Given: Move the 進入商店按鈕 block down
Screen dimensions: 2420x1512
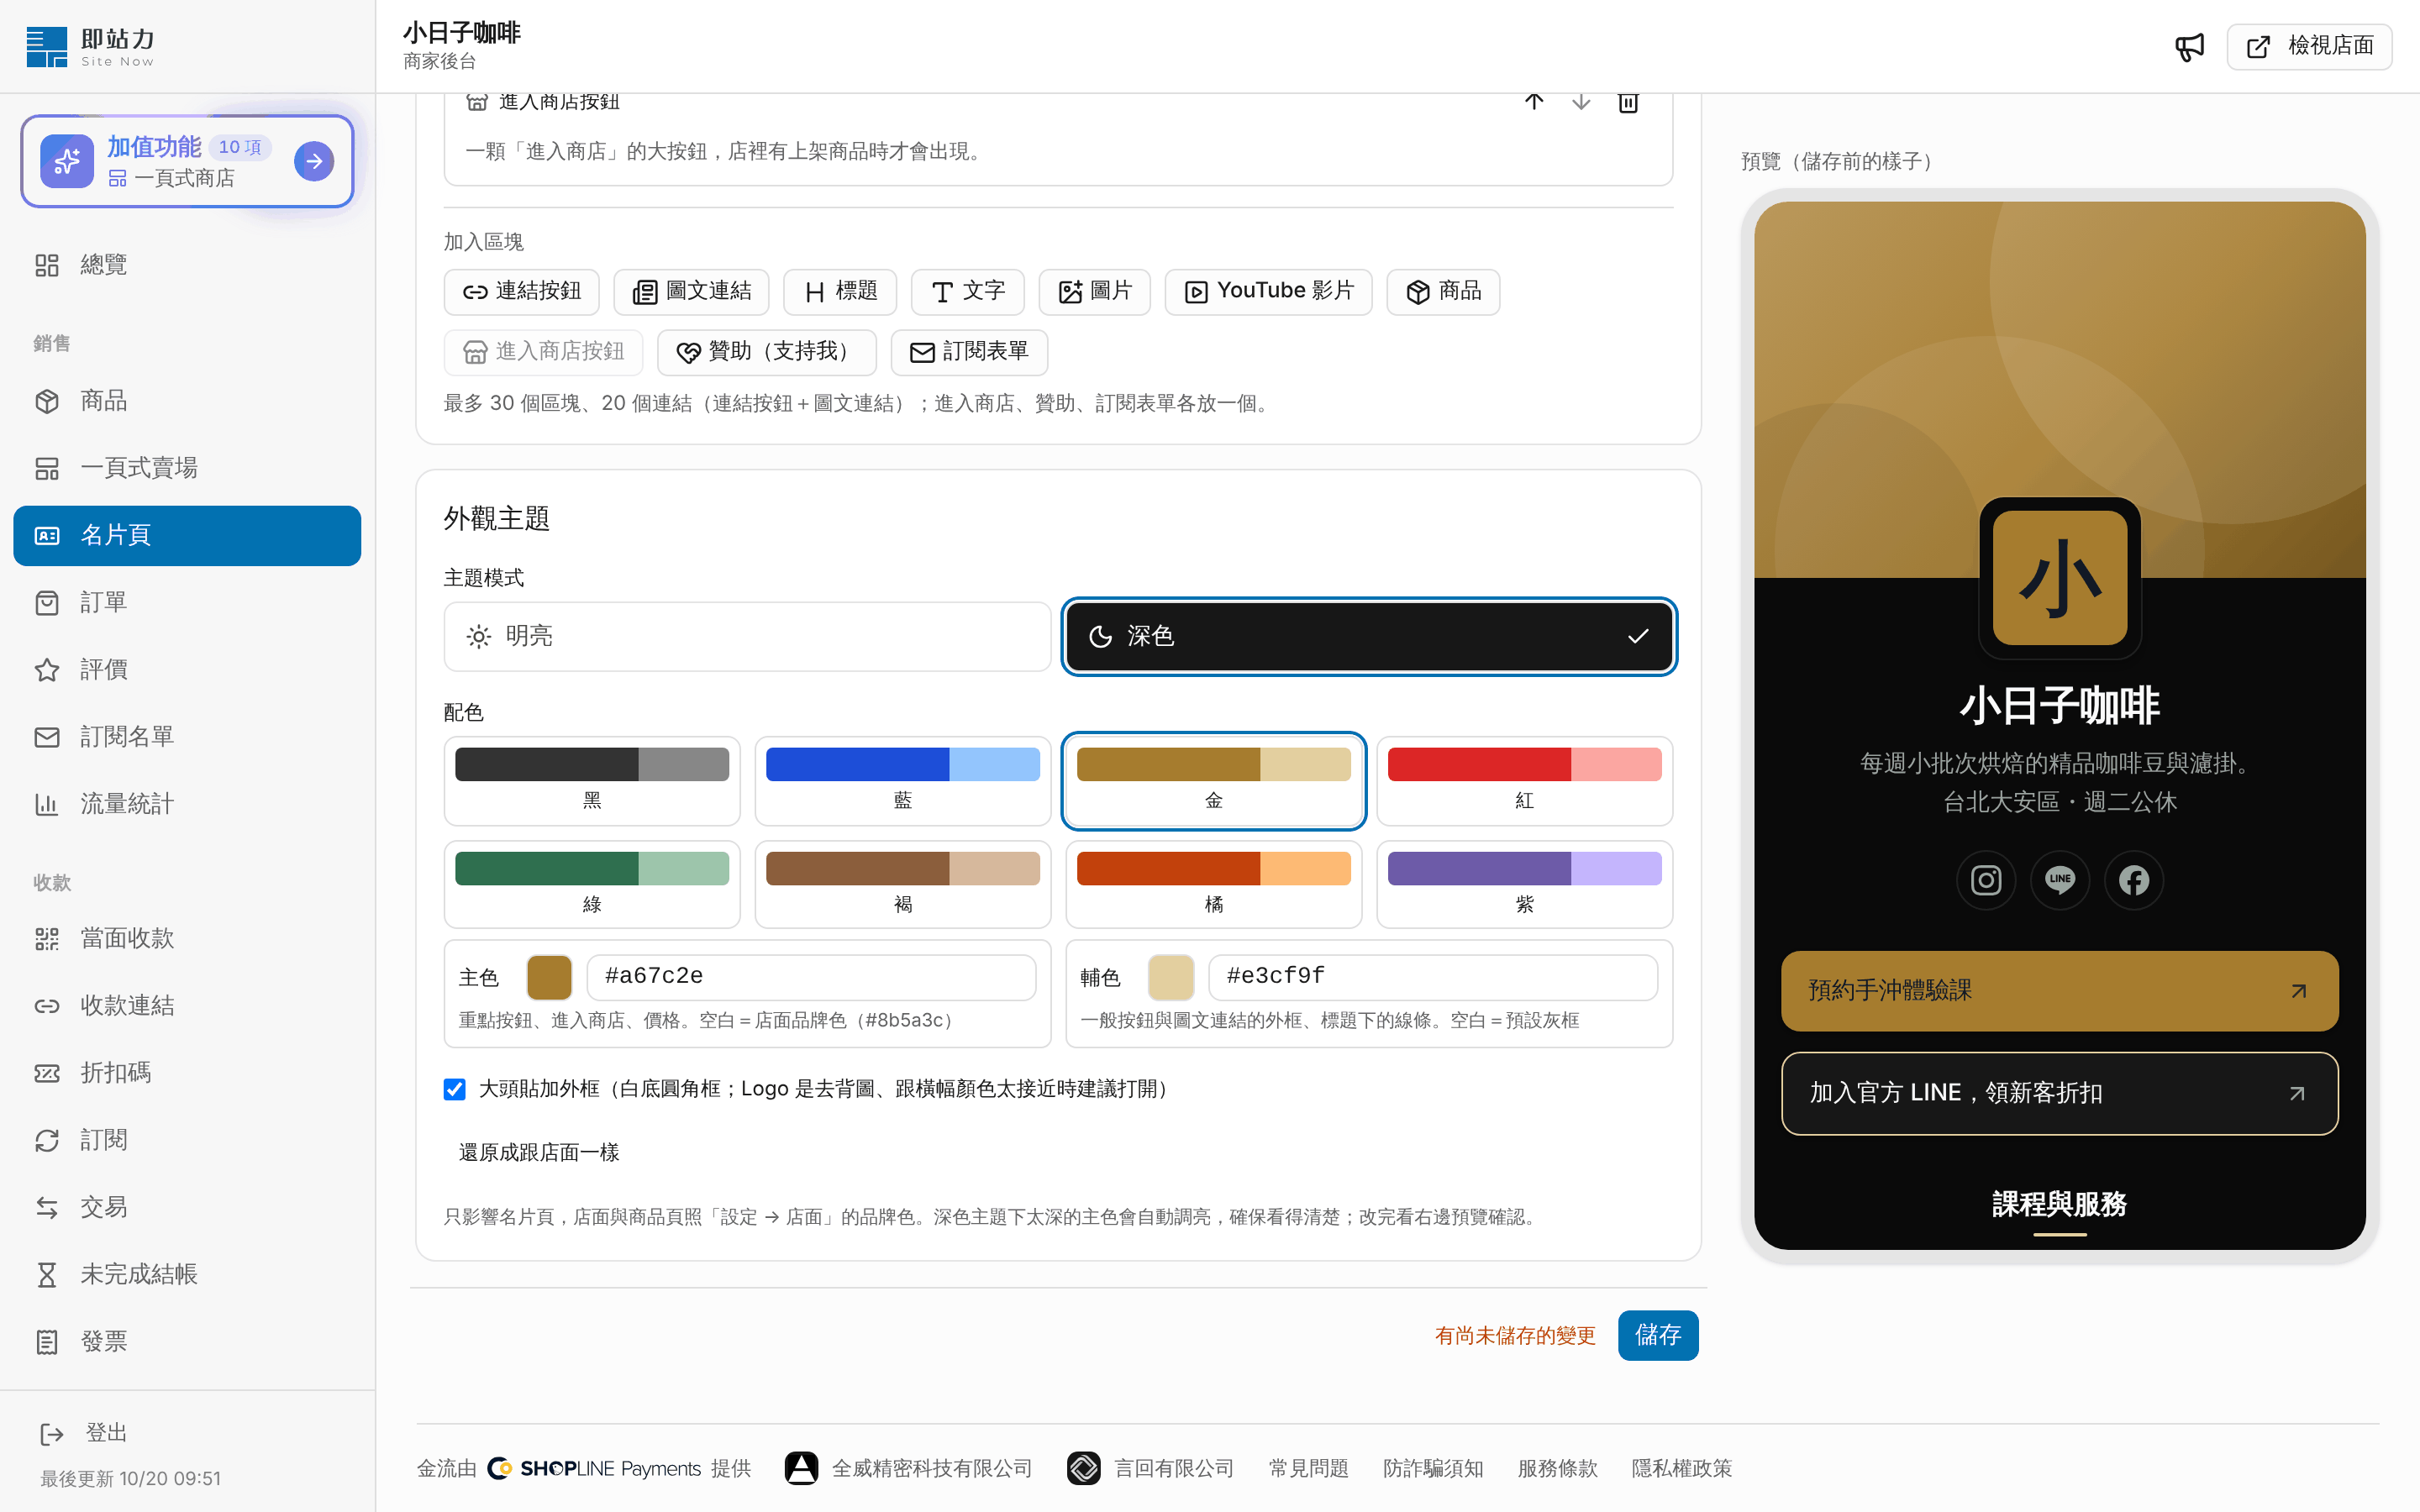Looking at the screenshot, I should 1581,101.
